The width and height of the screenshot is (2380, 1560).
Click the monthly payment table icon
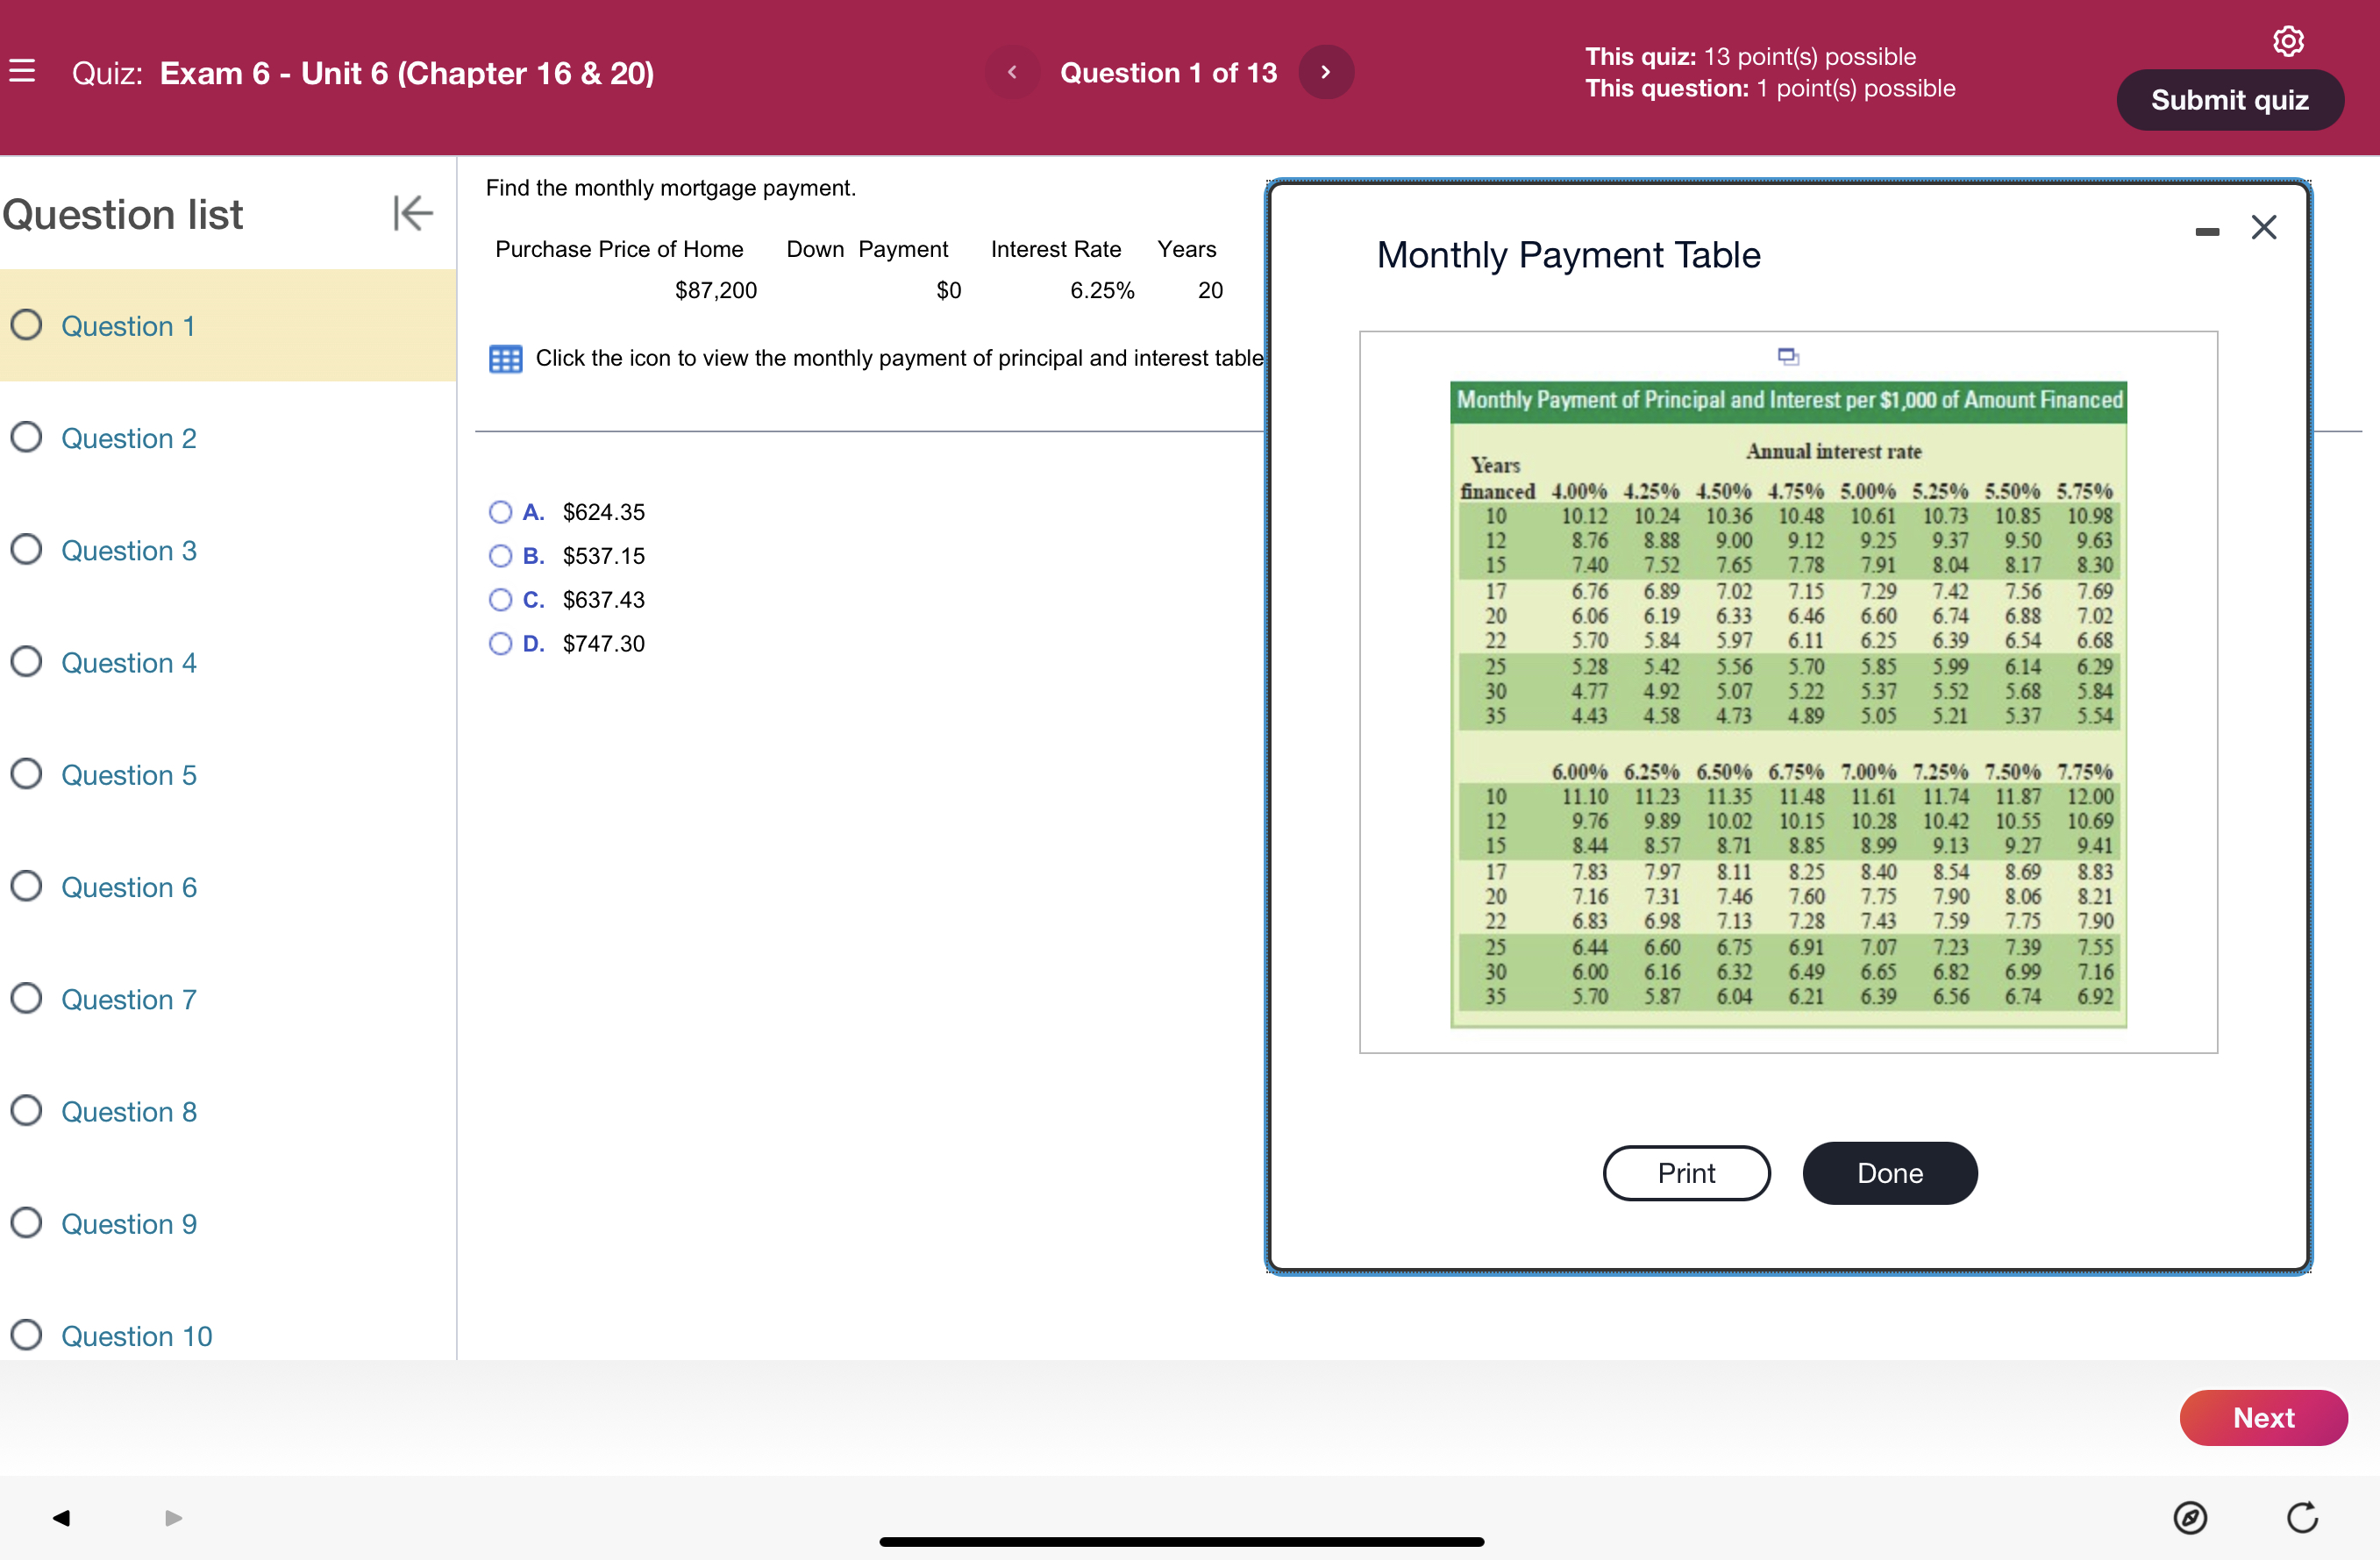click(505, 358)
